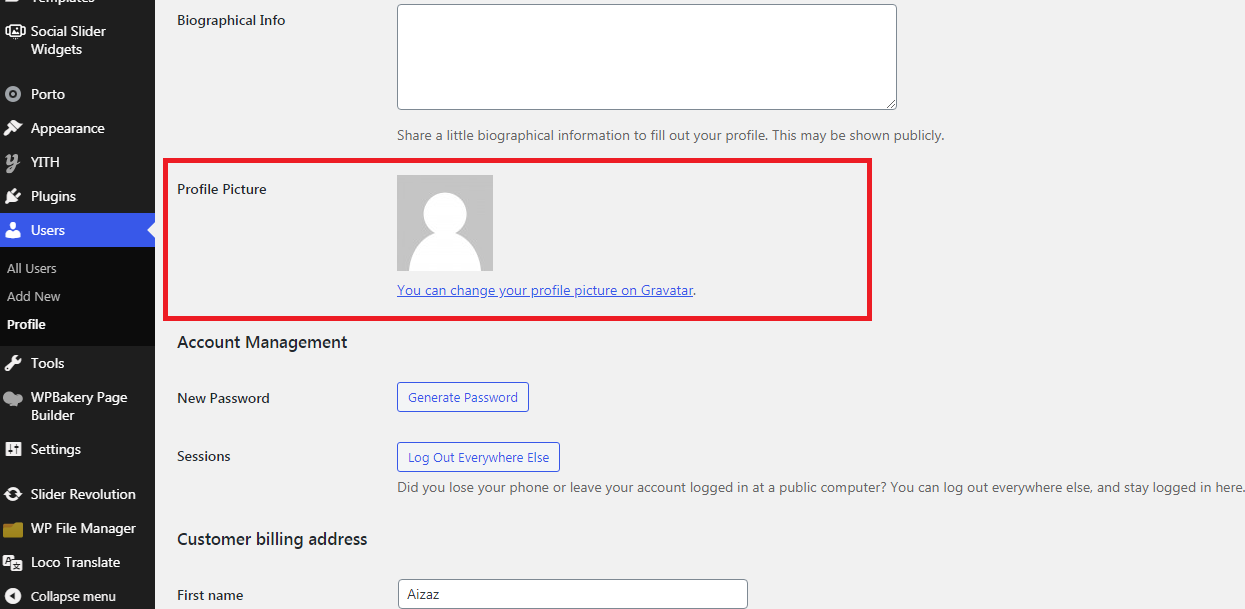Click the WP File Manager folder icon

(13, 529)
